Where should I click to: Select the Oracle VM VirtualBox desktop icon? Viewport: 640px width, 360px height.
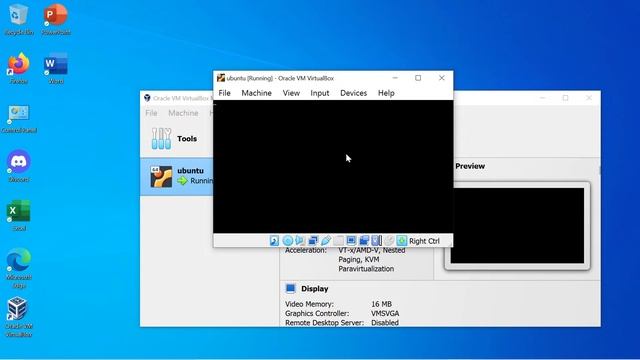pos(19,317)
